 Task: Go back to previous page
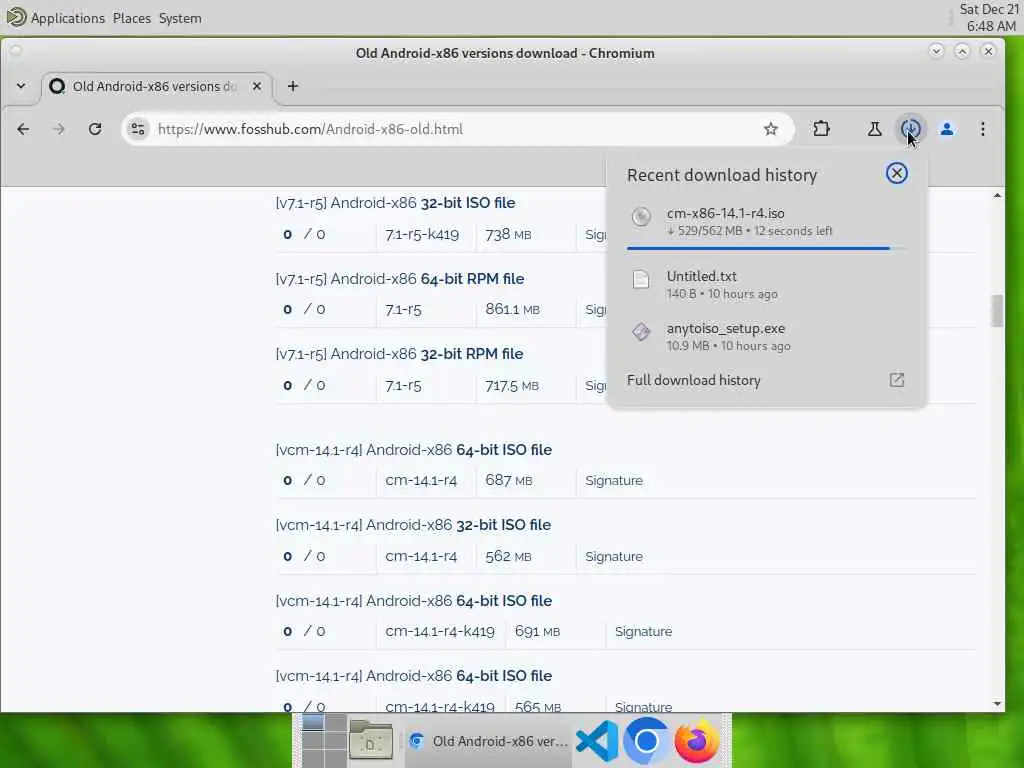point(23,129)
